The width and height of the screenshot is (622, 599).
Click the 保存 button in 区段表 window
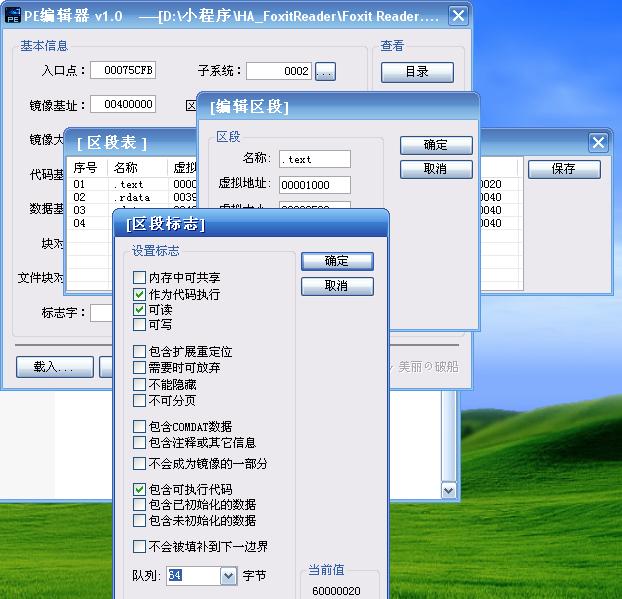pyautogui.click(x=564, y=169)
